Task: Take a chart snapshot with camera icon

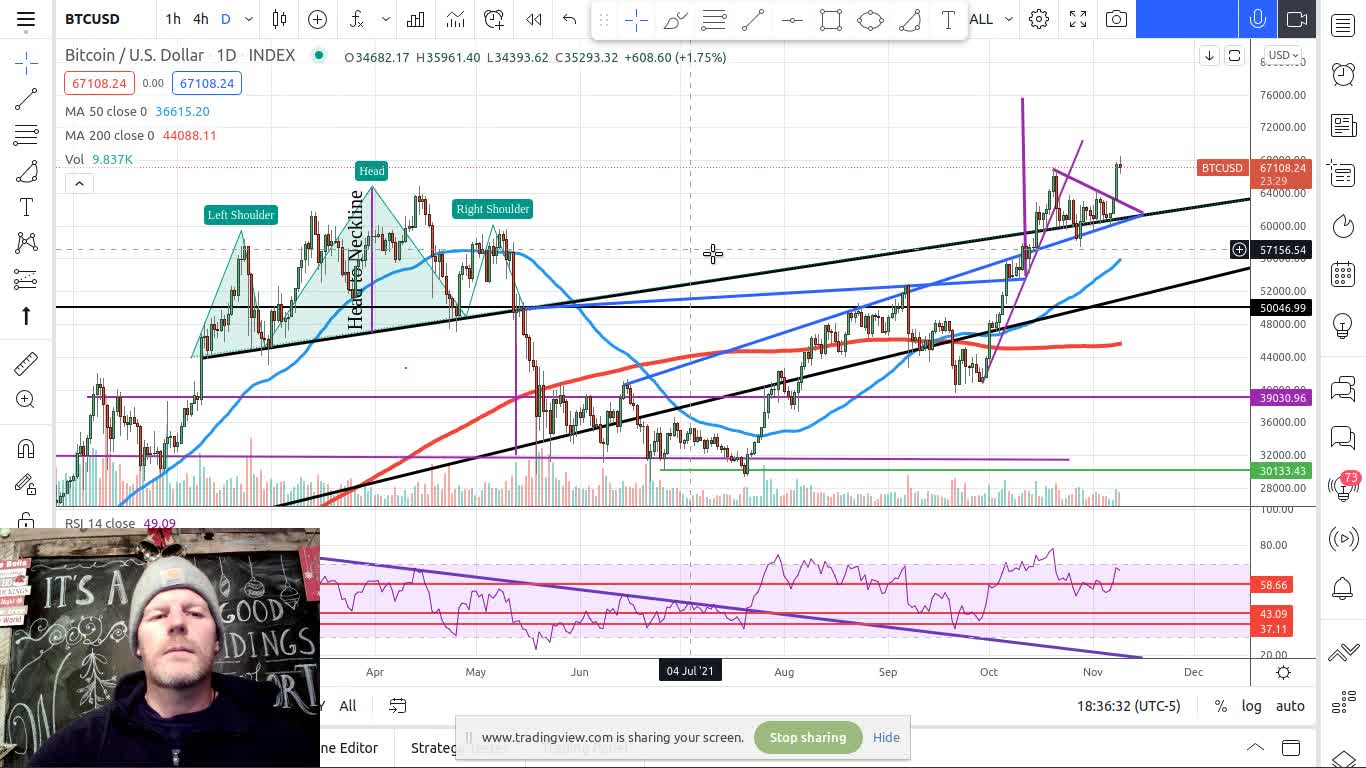Action: 1116,19
